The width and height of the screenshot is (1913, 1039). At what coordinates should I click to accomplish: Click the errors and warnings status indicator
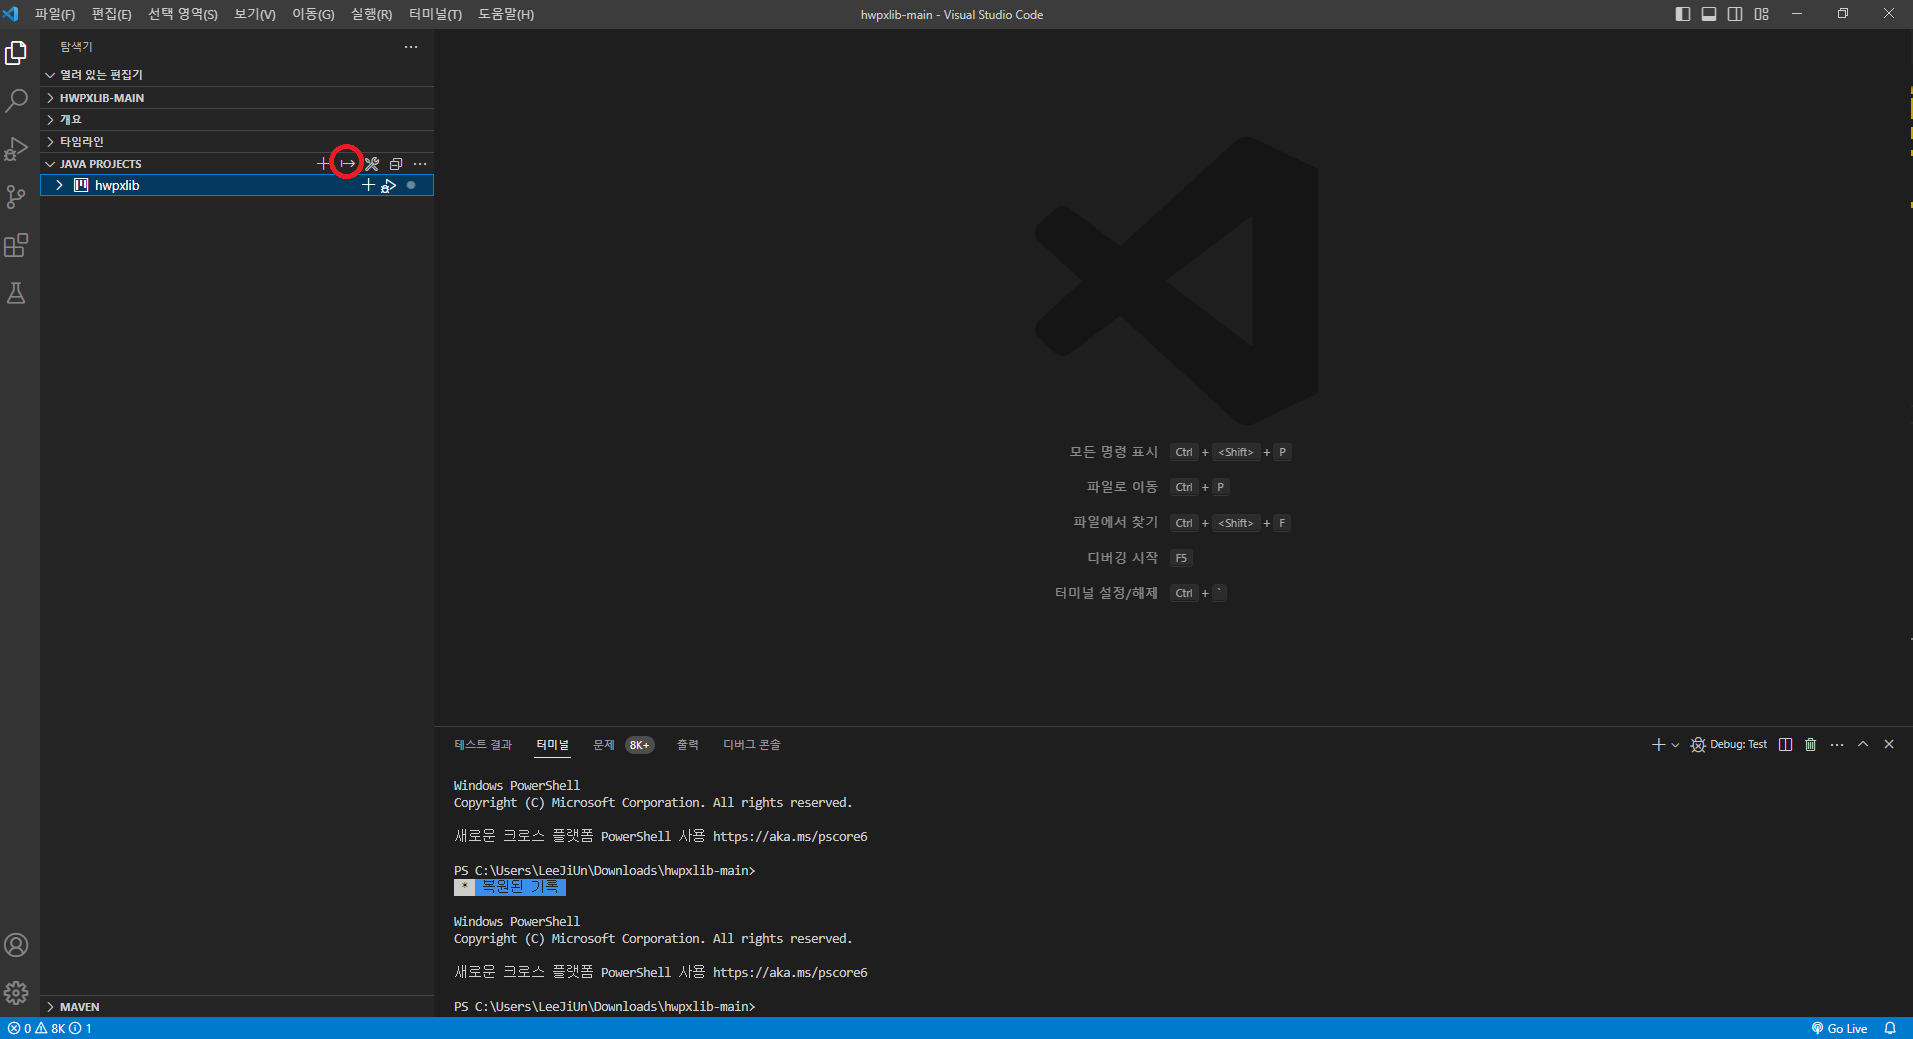[50, 1028]
